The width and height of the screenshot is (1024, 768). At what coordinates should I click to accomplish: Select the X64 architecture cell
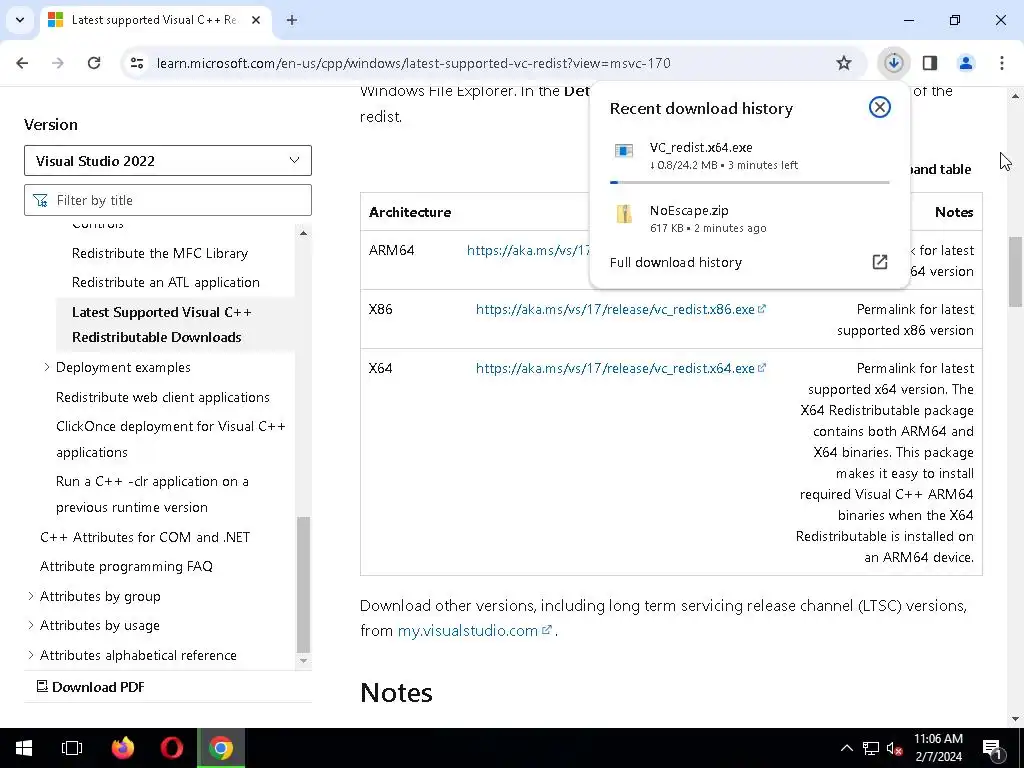(x=381, y=368)
